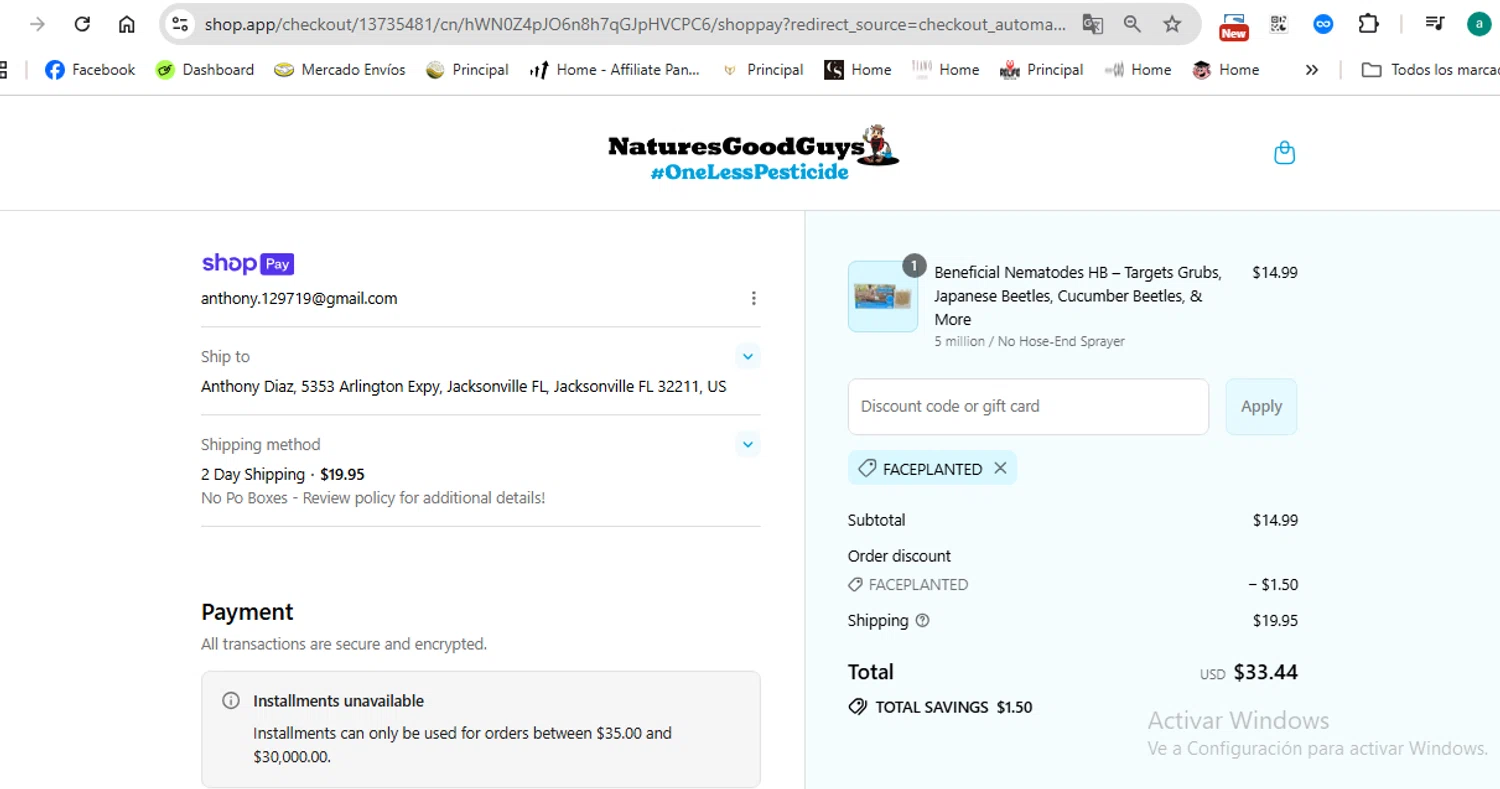Click the Beneficial Nematodes HB product title
The image size is (1500, 789).
1078,296
